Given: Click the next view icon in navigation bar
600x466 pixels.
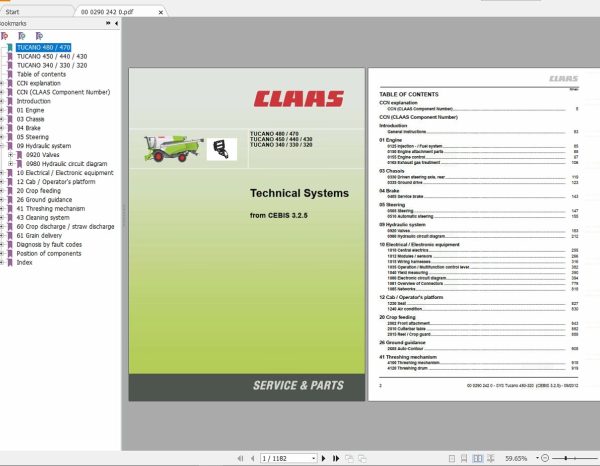Looking at the screenshot, I should [x=362, y=458].
